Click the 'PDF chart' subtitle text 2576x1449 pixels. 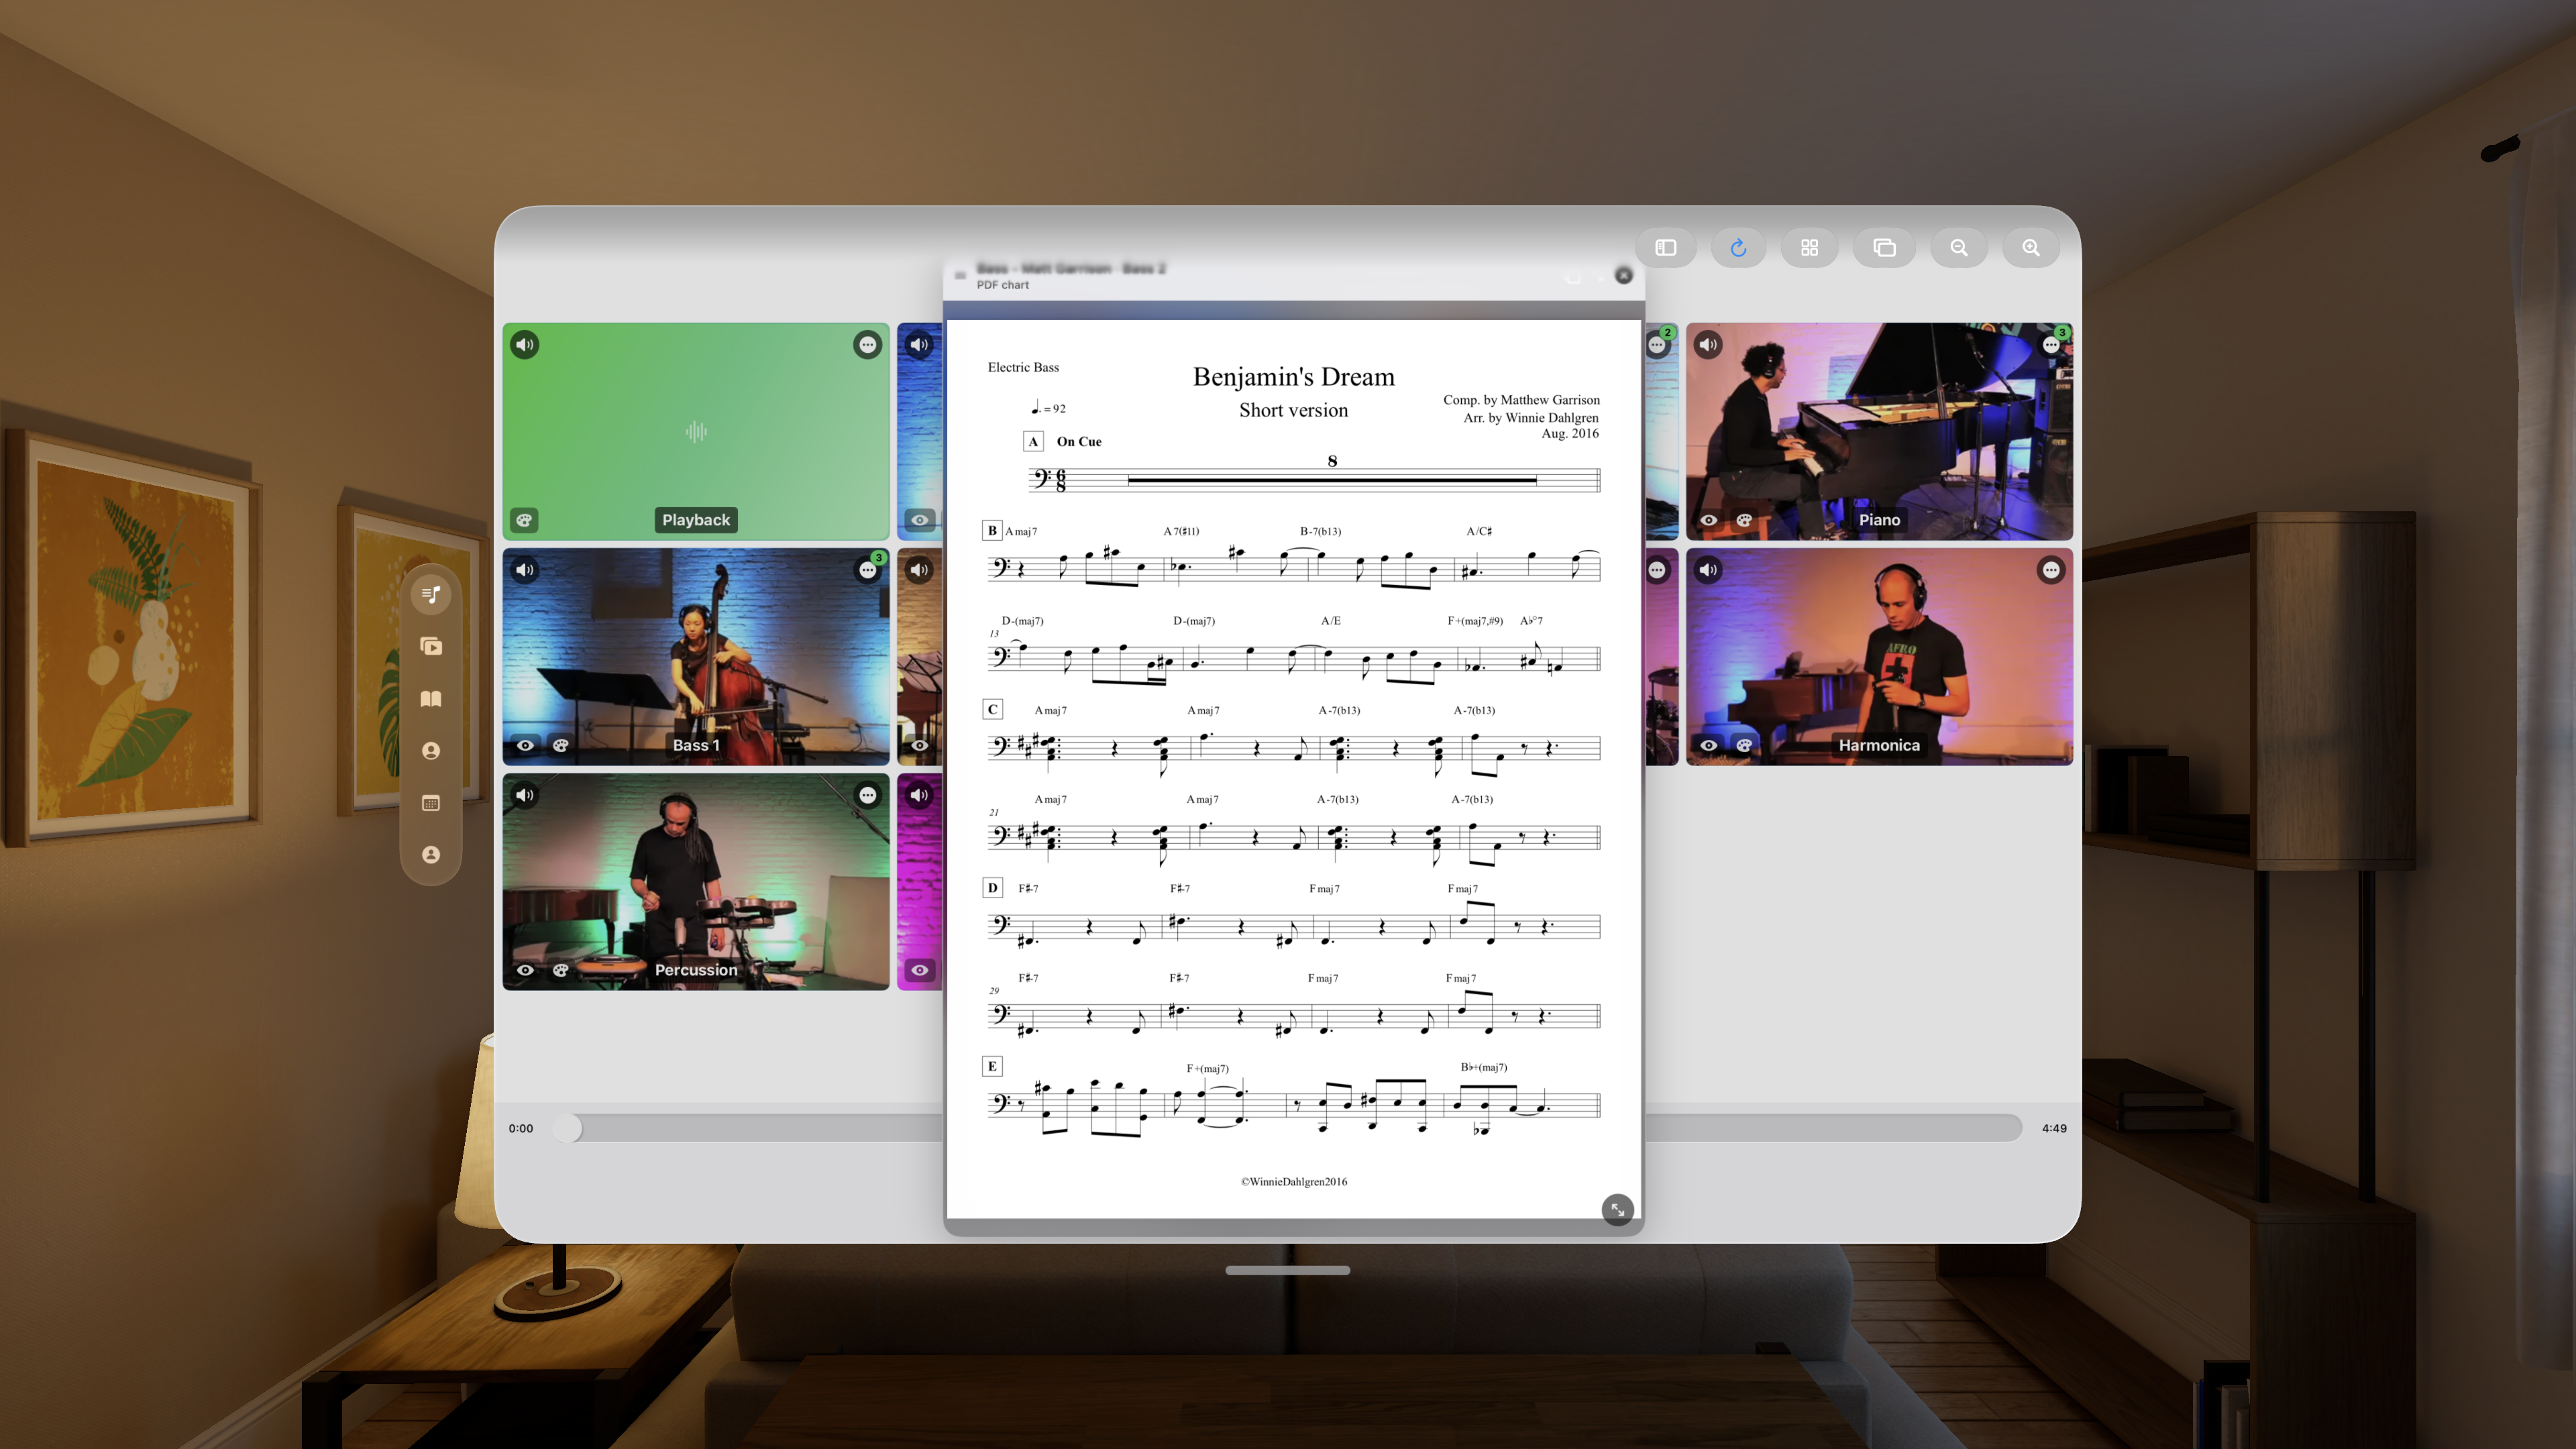point(1002,285)
